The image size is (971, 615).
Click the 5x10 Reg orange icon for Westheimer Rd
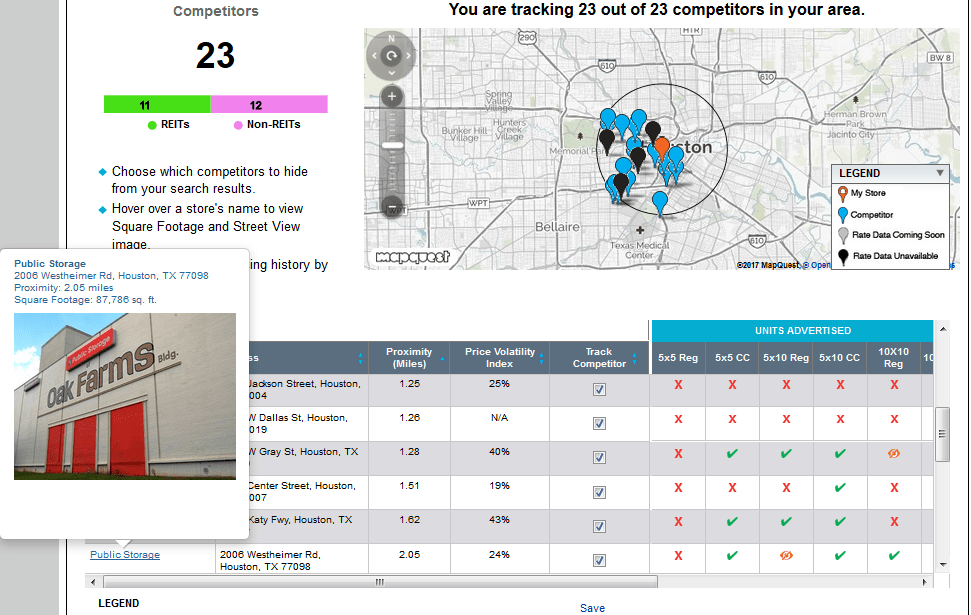(786, 556)
